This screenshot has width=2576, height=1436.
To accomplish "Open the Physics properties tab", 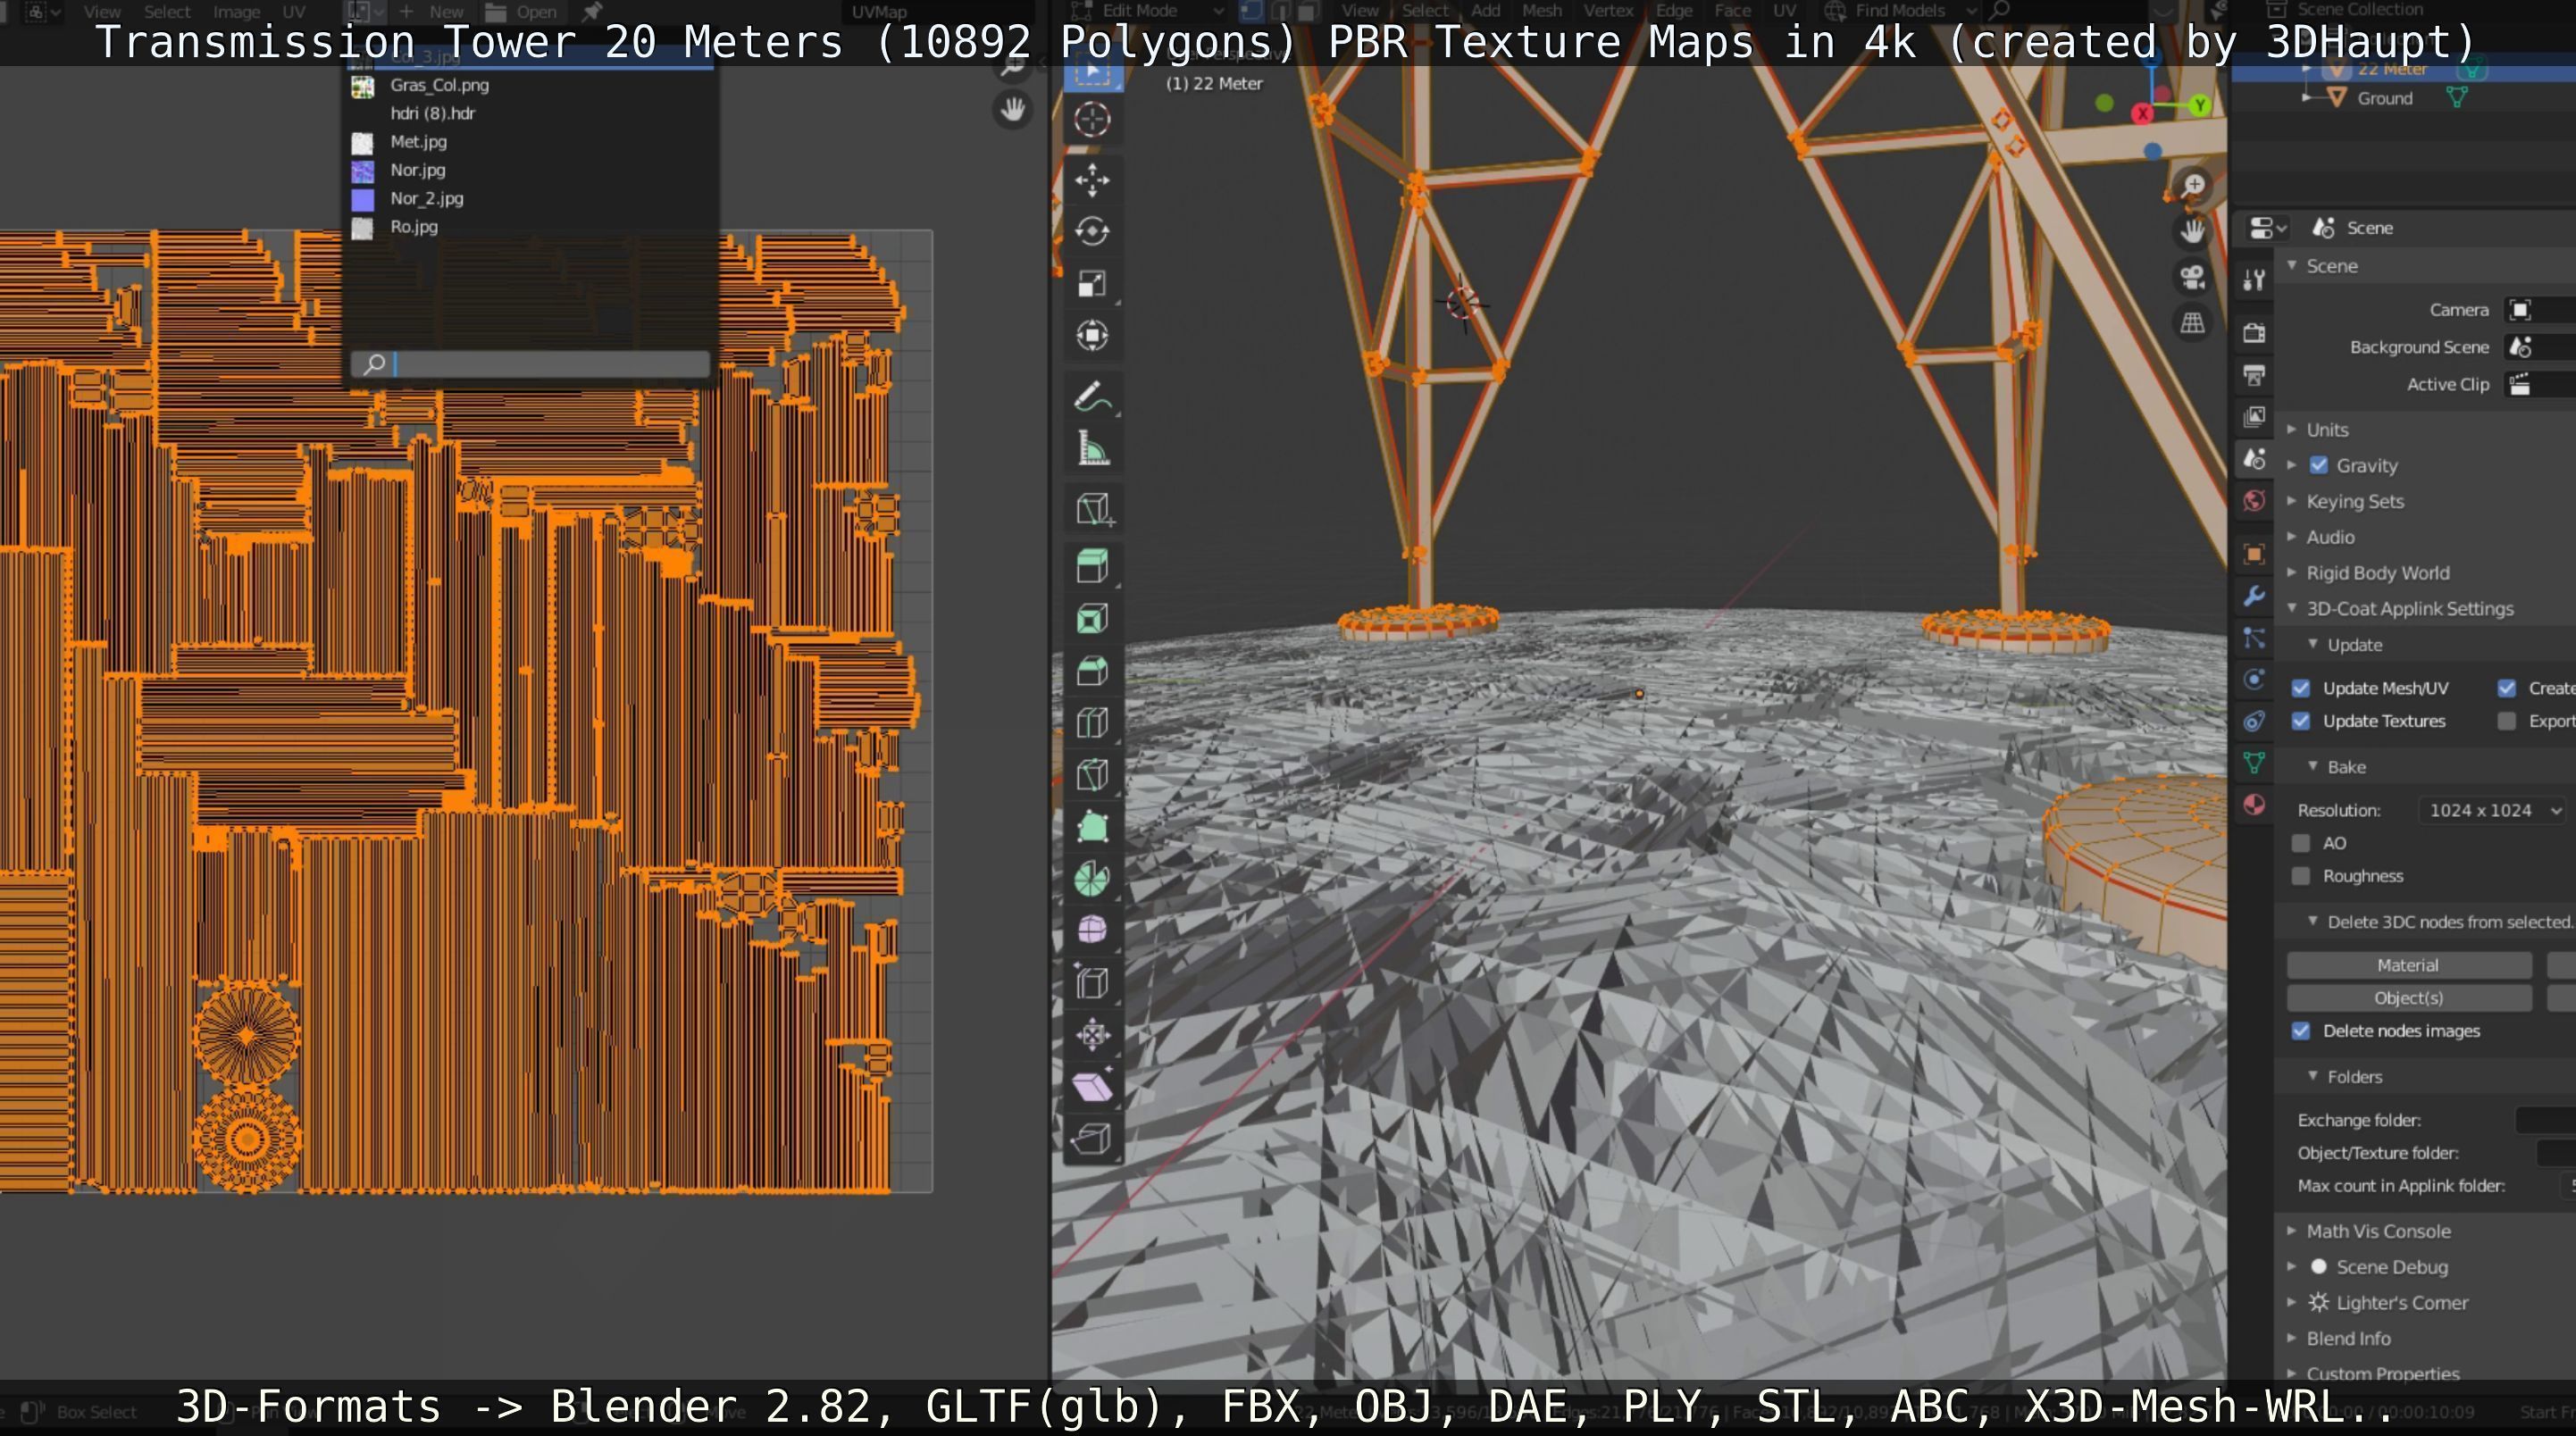I will pyautogui.click(x=2254, y=680).
